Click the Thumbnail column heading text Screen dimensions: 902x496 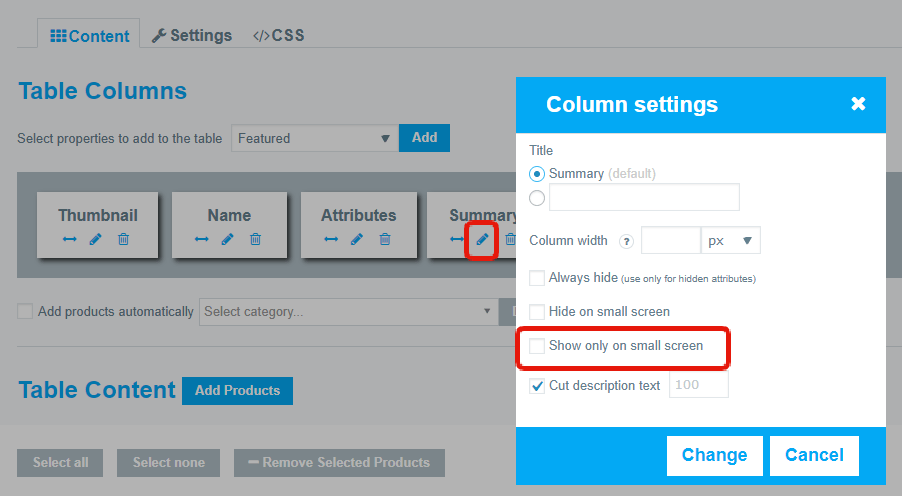(98, 215)
